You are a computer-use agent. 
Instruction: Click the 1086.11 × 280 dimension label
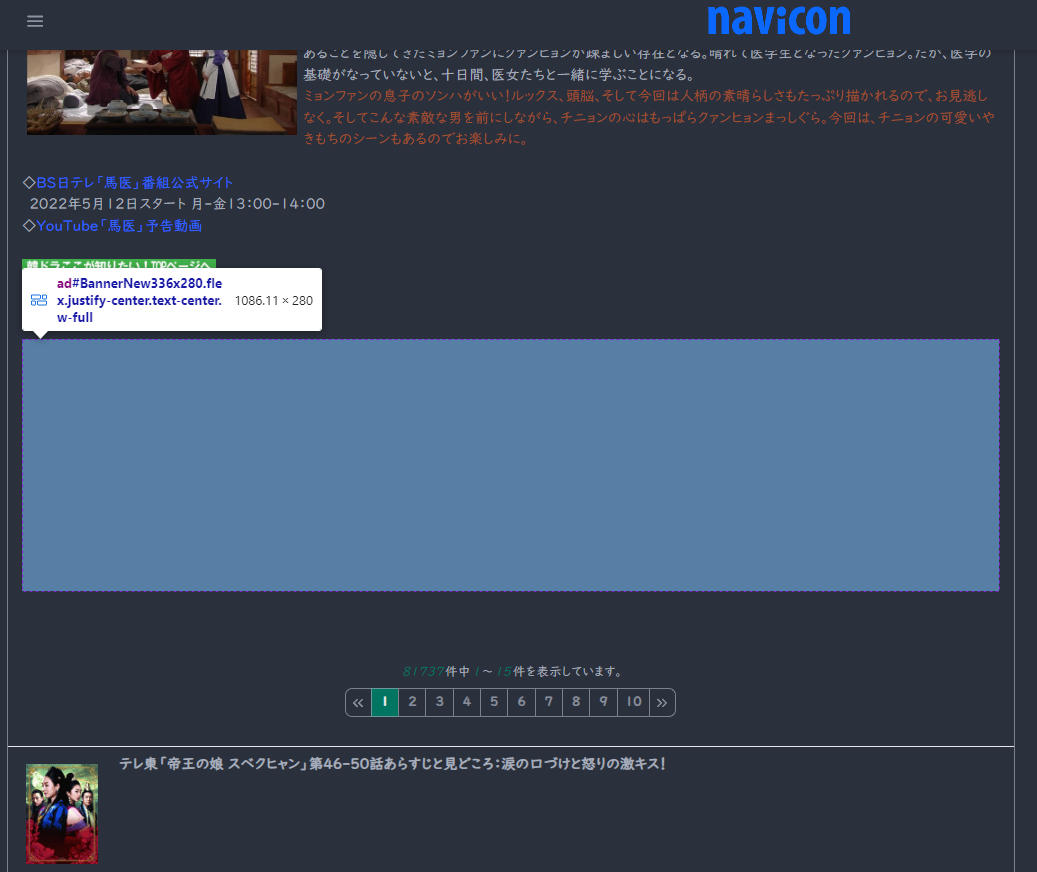coord(274,300)
